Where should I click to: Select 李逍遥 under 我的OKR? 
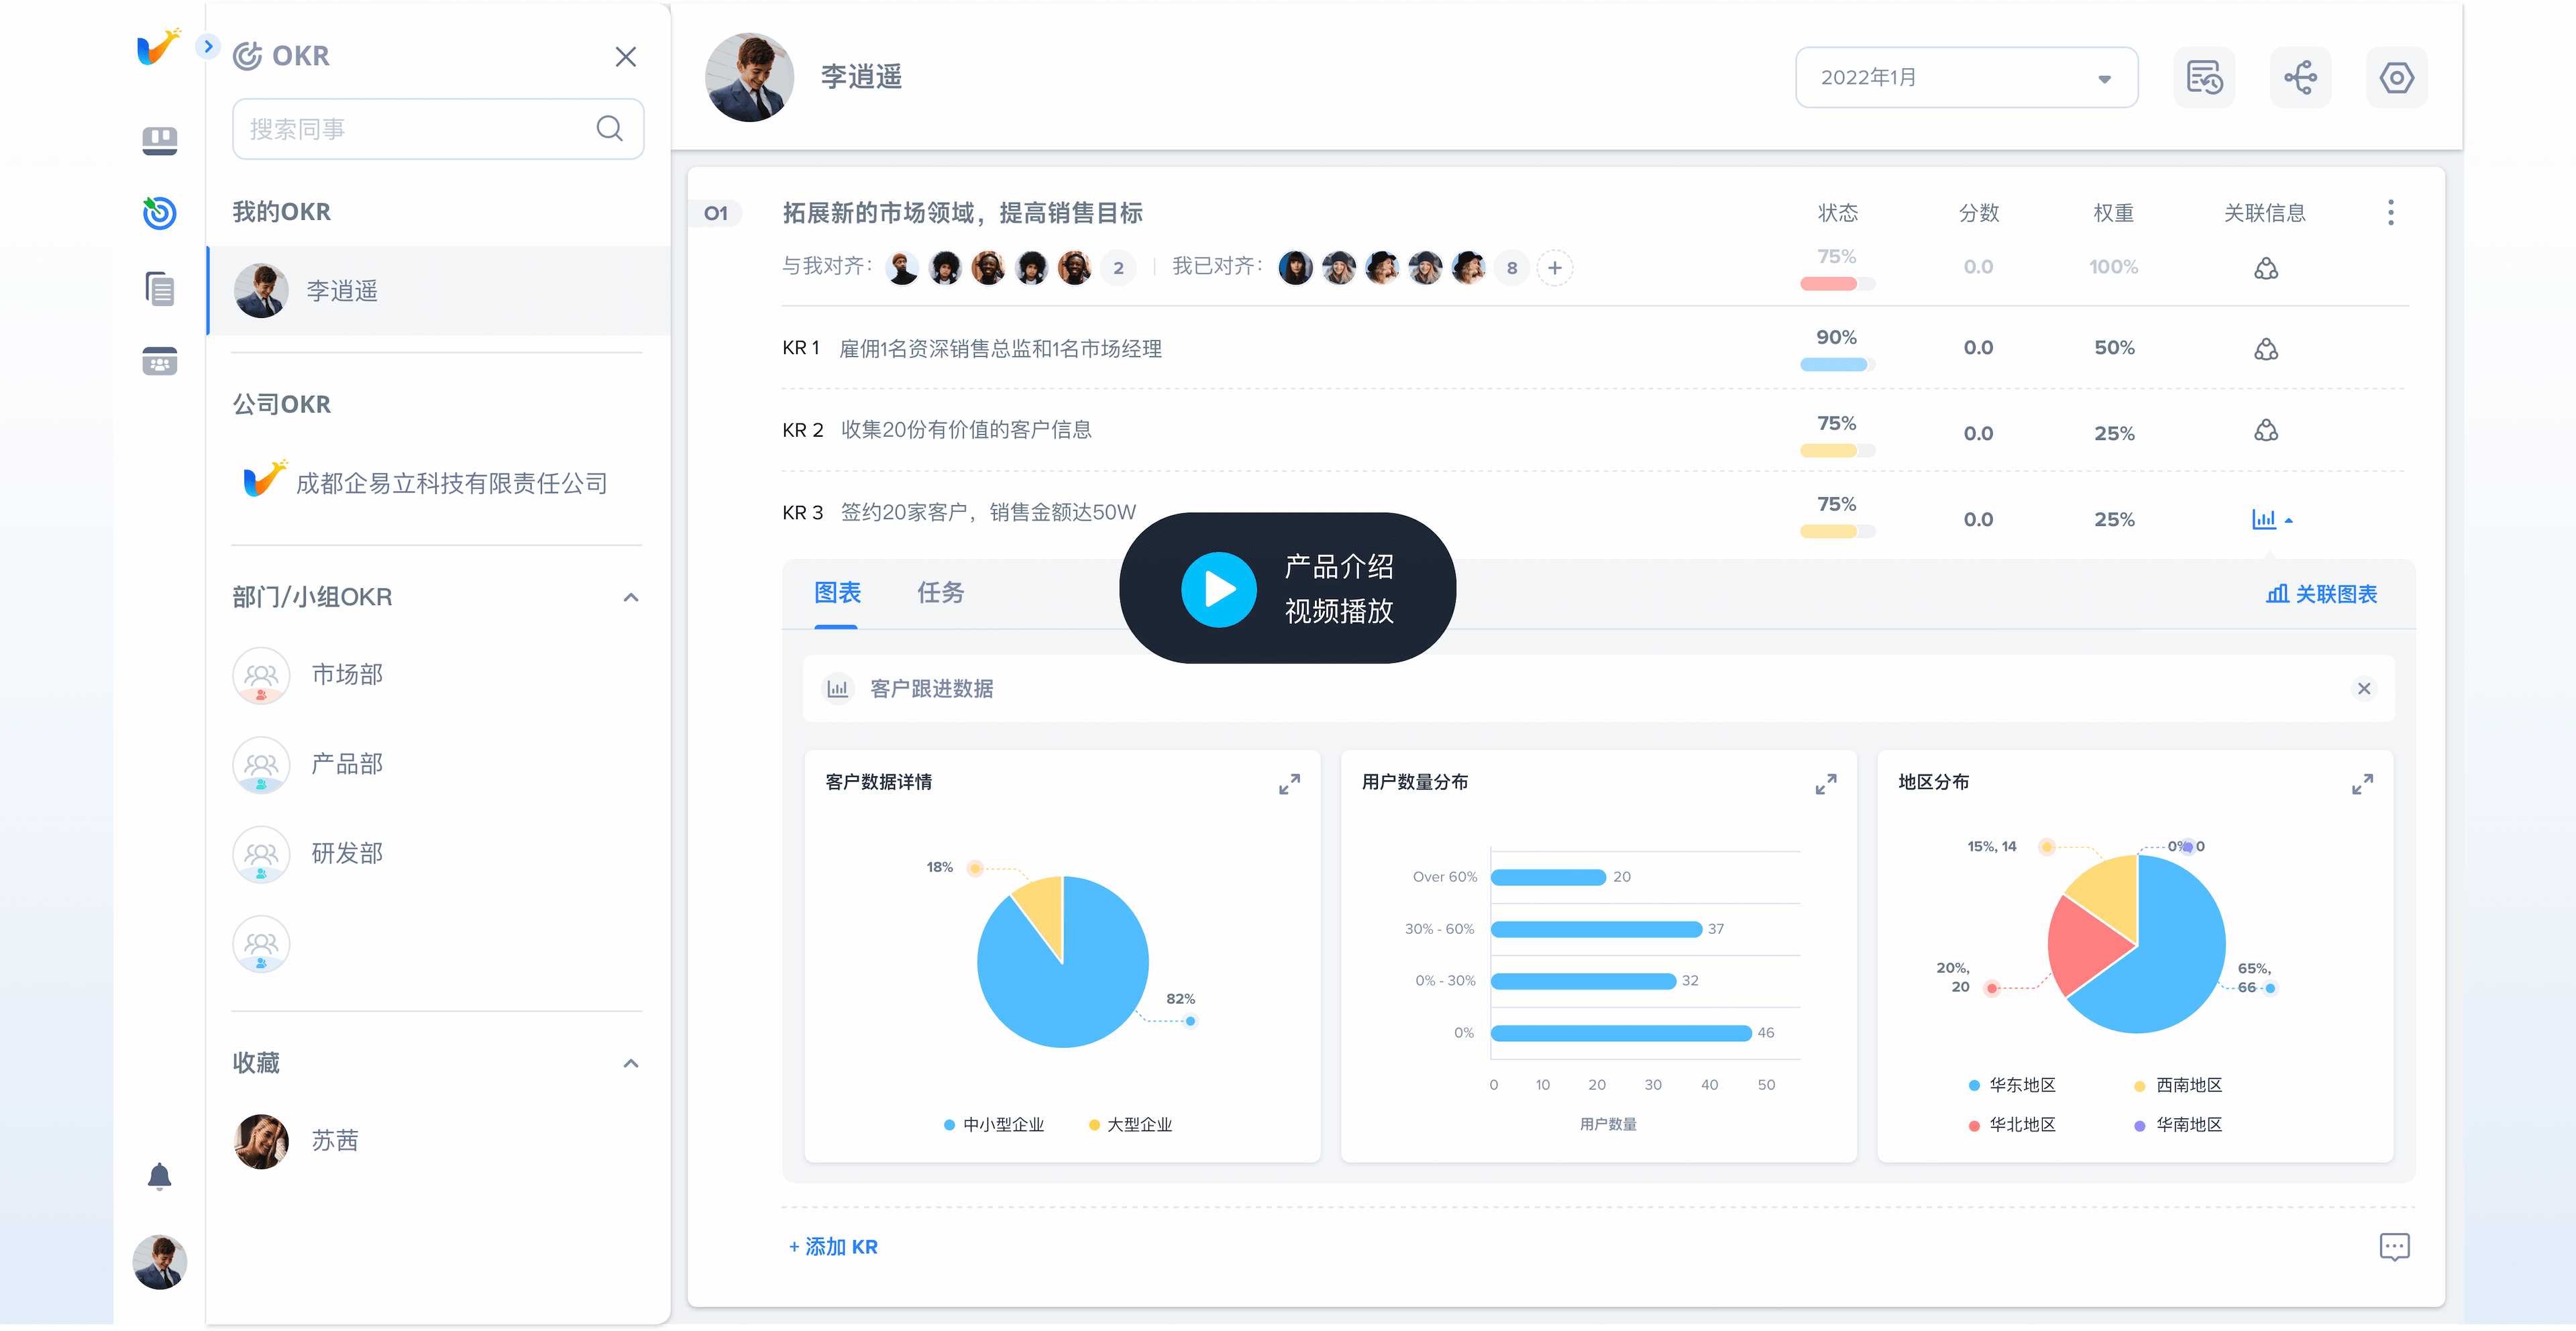(438, 291)
